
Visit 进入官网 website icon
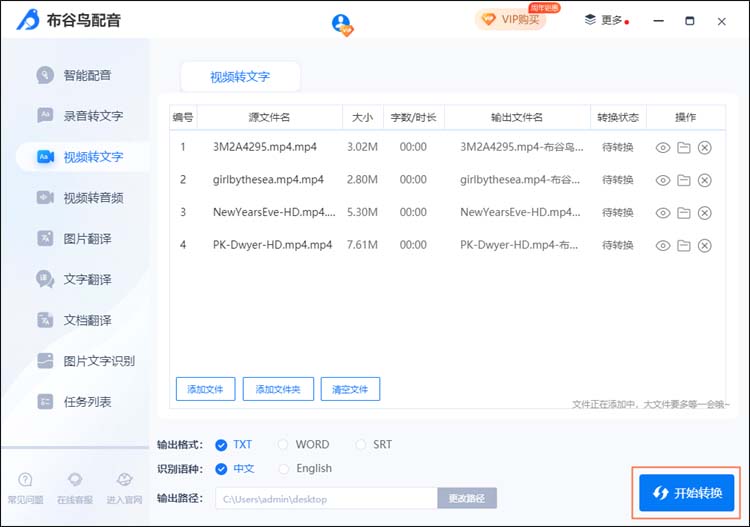124,481
